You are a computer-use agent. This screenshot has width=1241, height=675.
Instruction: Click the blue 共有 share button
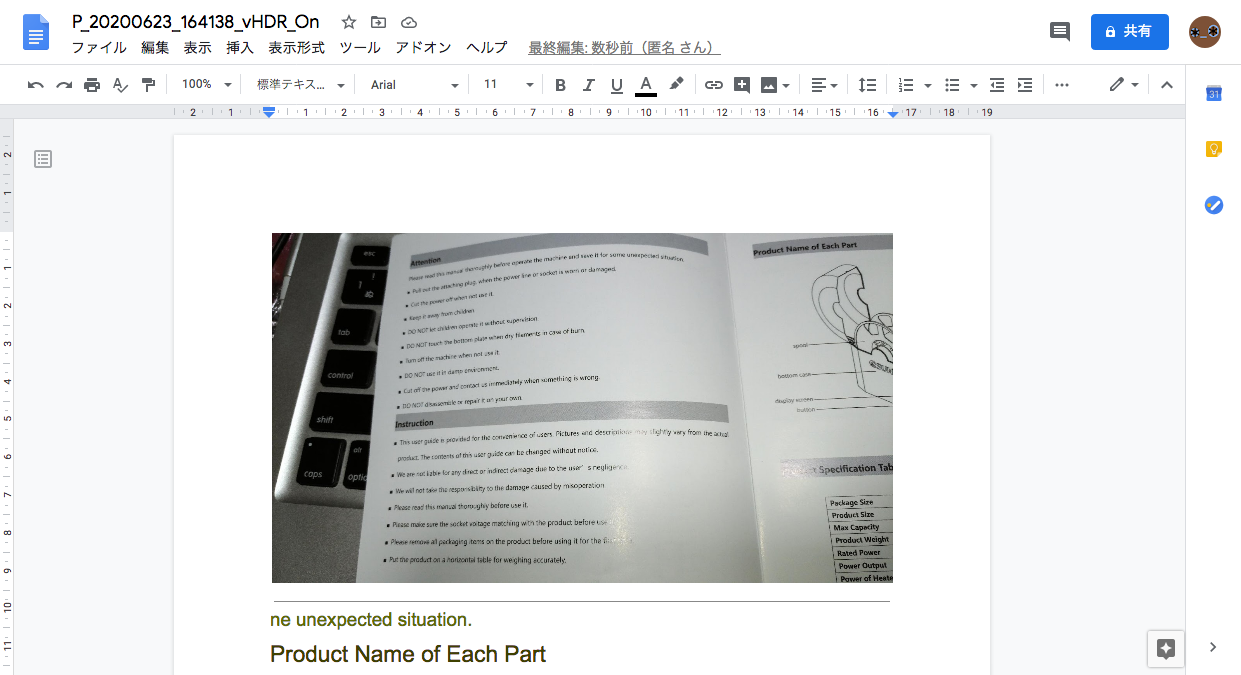coord(1130,32)
